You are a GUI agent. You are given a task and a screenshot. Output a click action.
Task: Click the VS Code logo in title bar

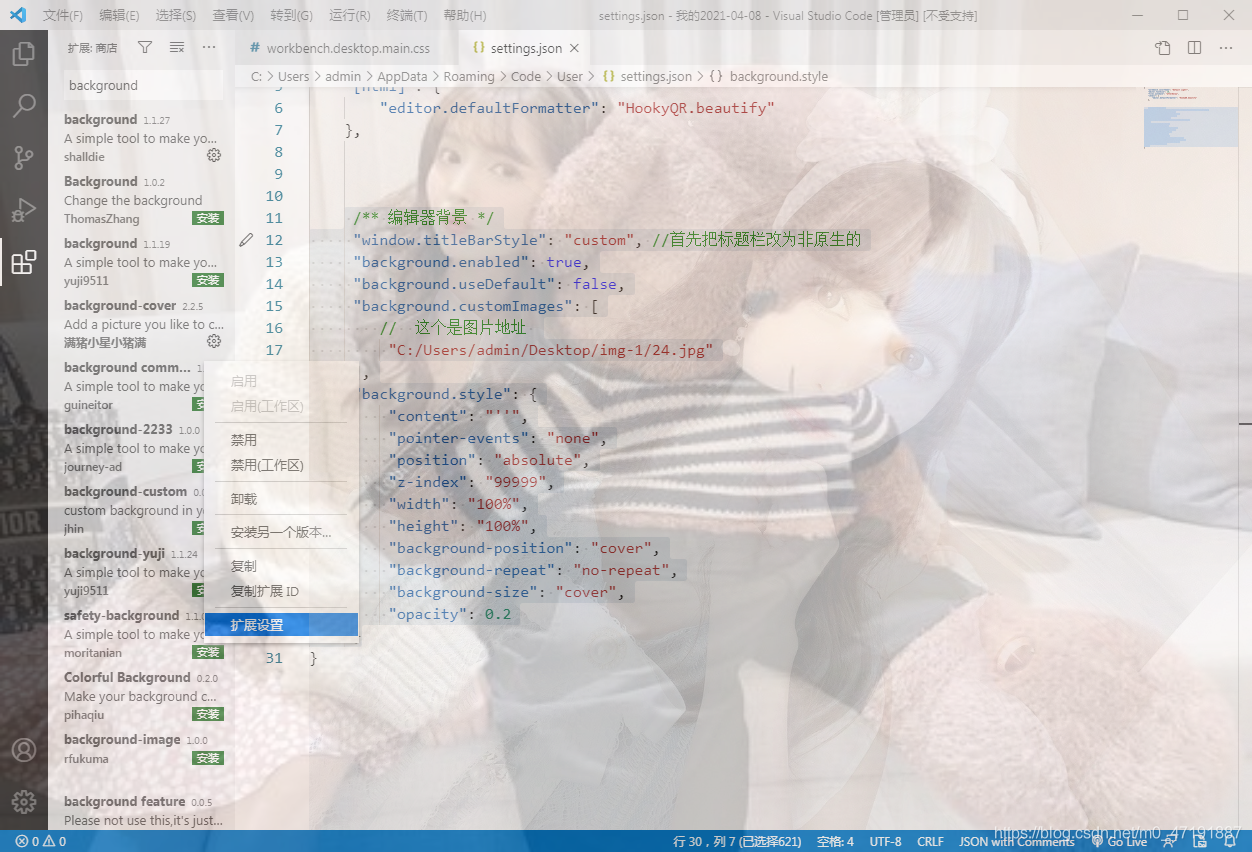[x=17, y=15]
